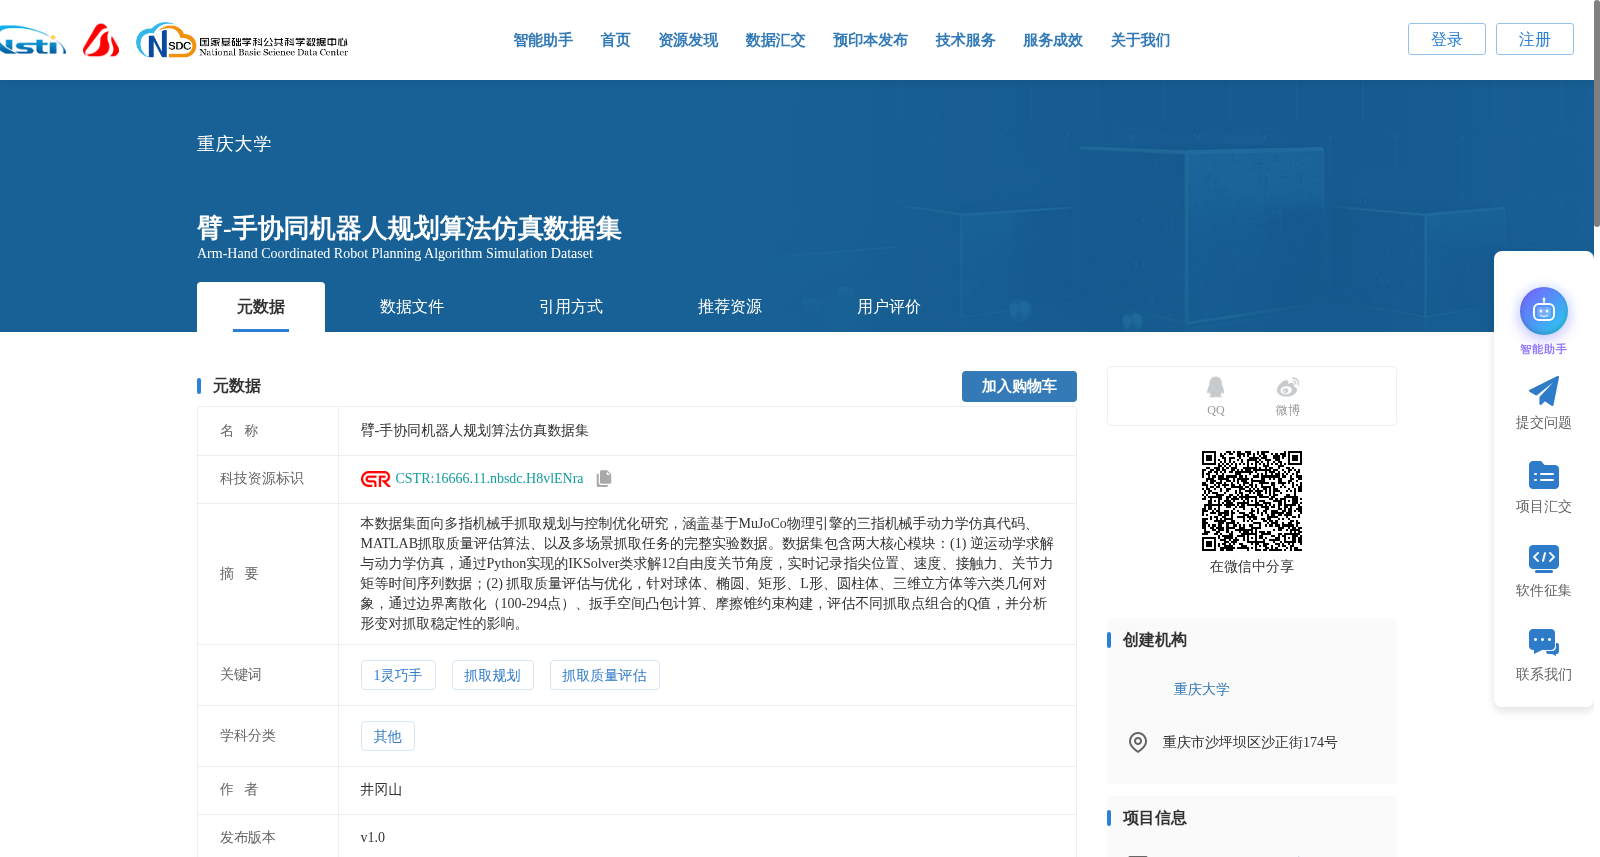Screen dimensions: 1600x857
Task: Open 数据汇交 navigation menu
Action: tap(775, 40)
